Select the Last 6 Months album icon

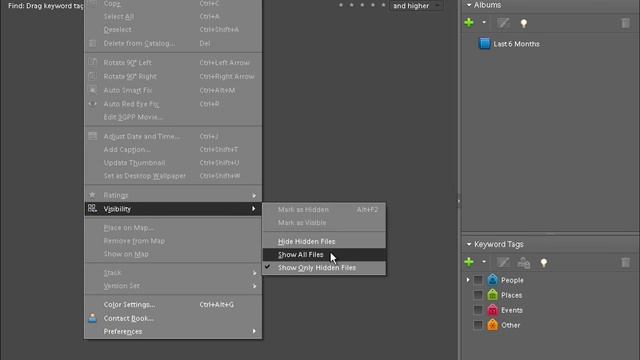(484, 44)
